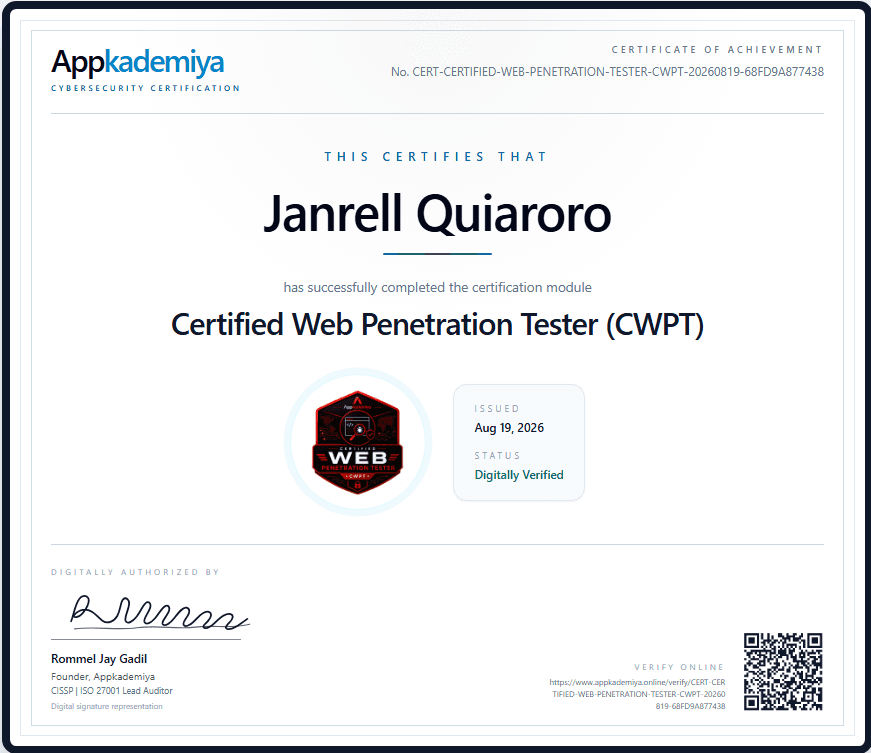Viewport: 871px width, 753px height.
Task: Click the Appkademiya logo
Action: [x=138, y=62]
